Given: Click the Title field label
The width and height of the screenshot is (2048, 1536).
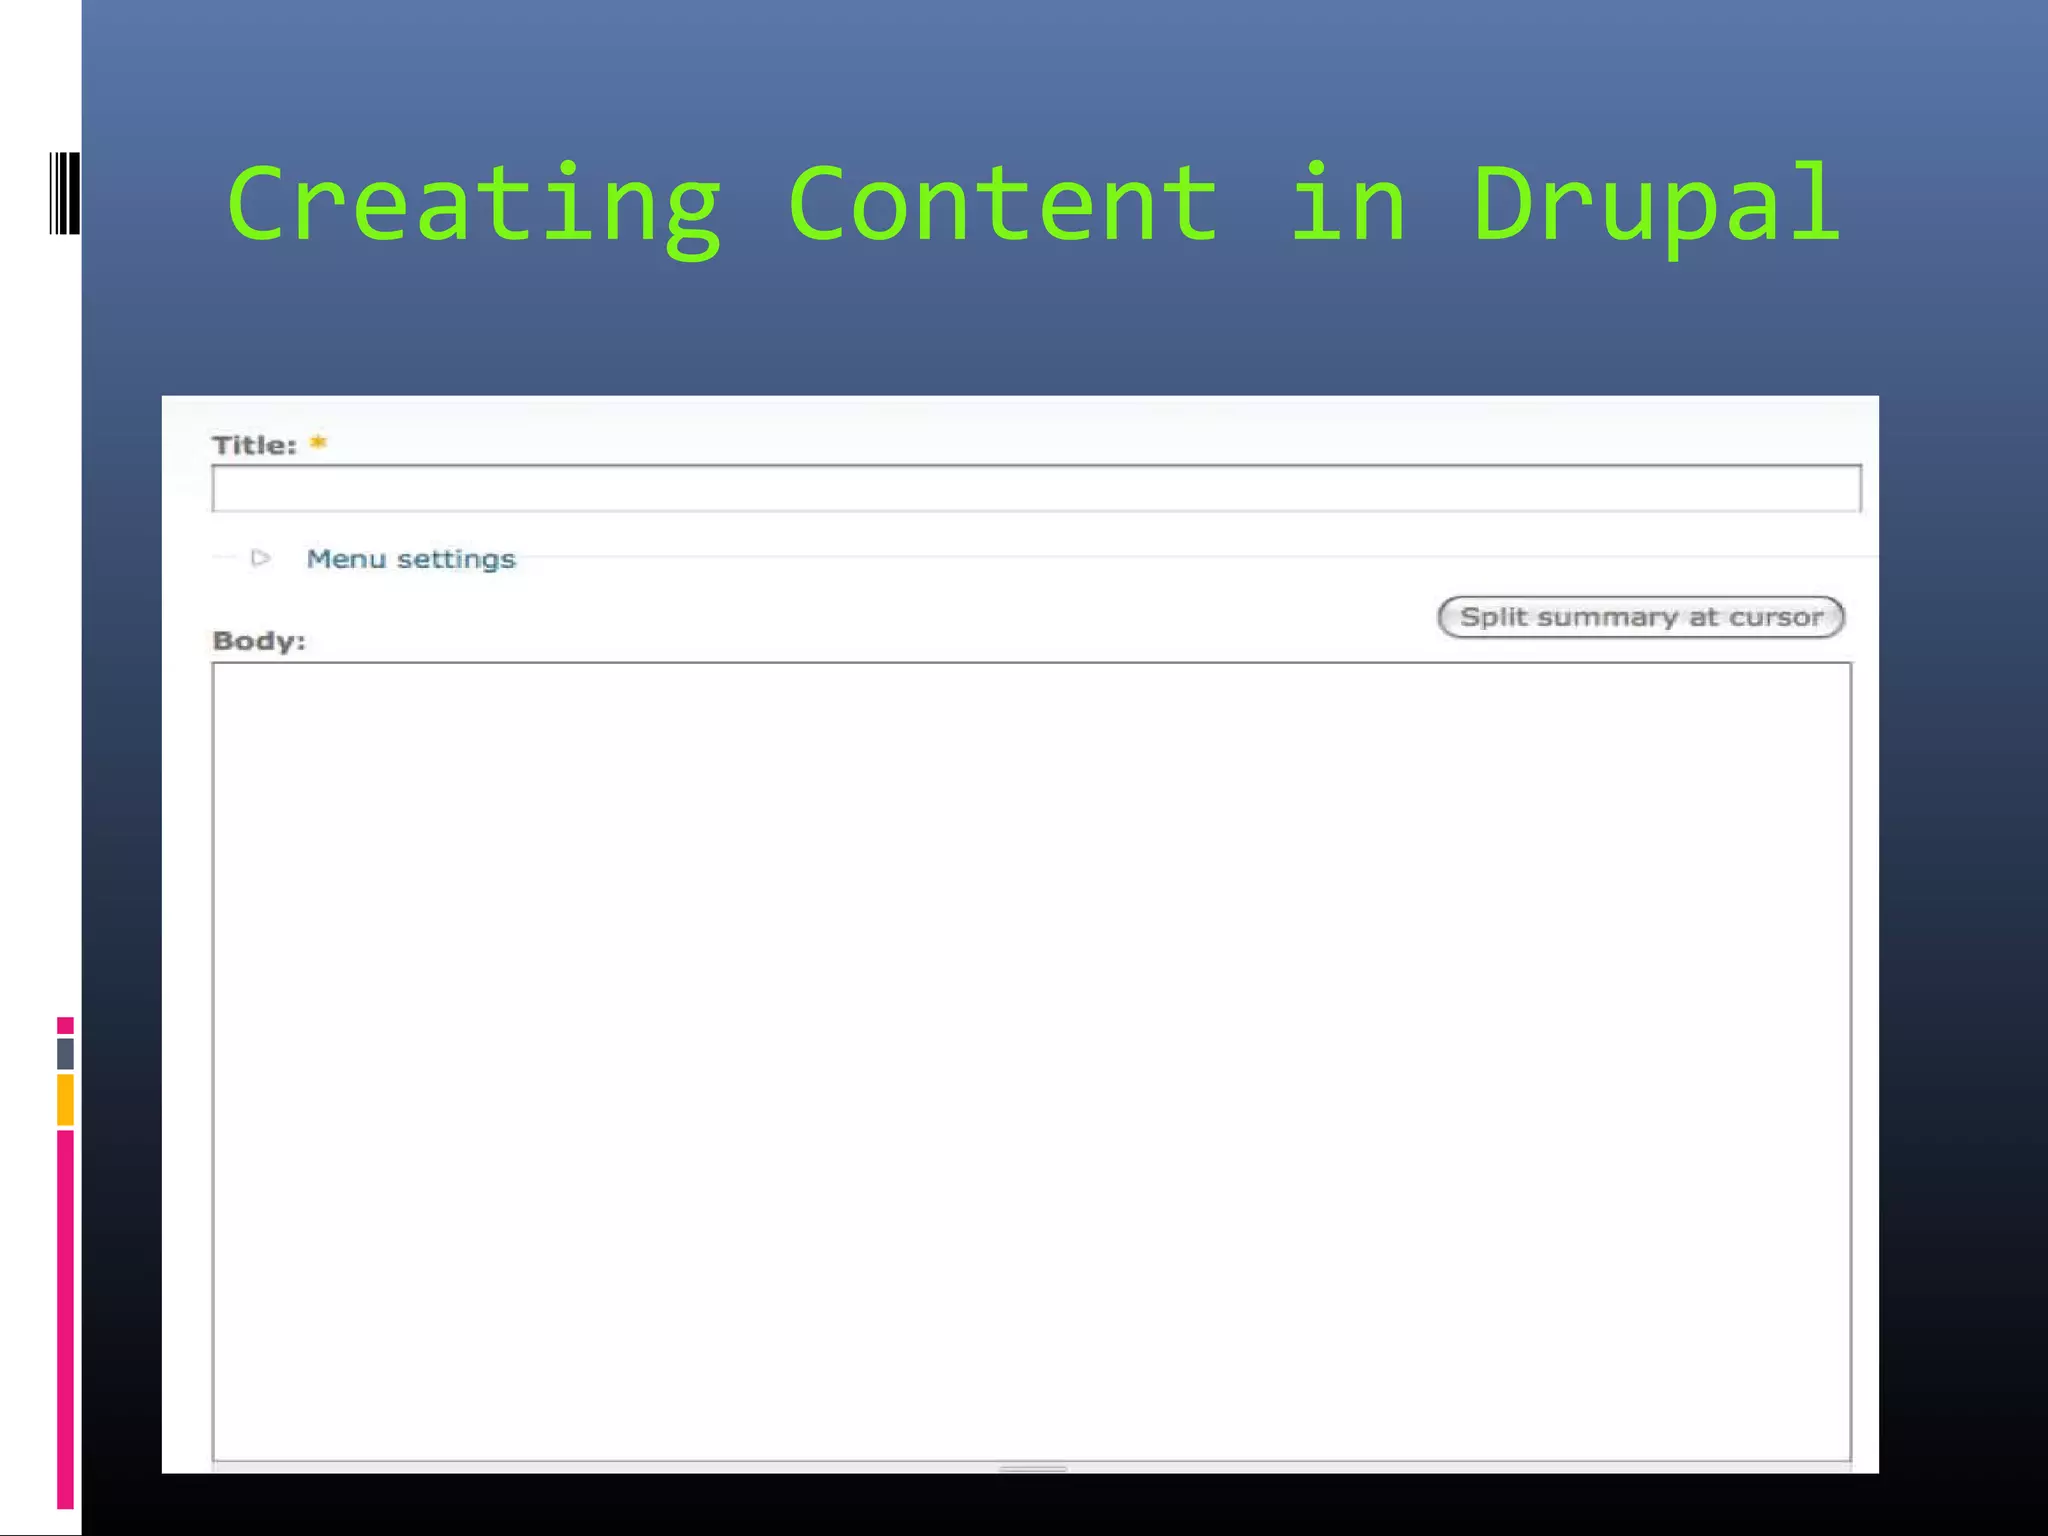Looking at the screenshot, I should tap(254, 445).
